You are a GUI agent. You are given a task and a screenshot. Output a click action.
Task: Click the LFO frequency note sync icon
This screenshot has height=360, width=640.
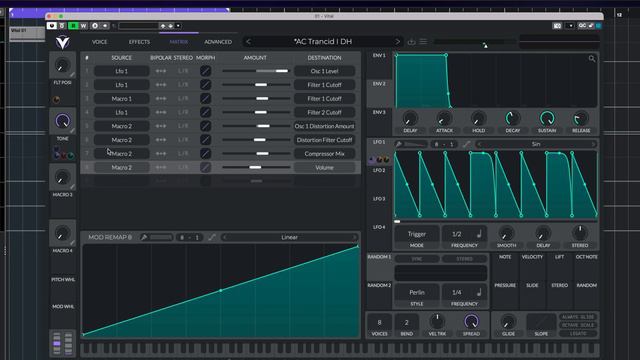coord(479,234)
